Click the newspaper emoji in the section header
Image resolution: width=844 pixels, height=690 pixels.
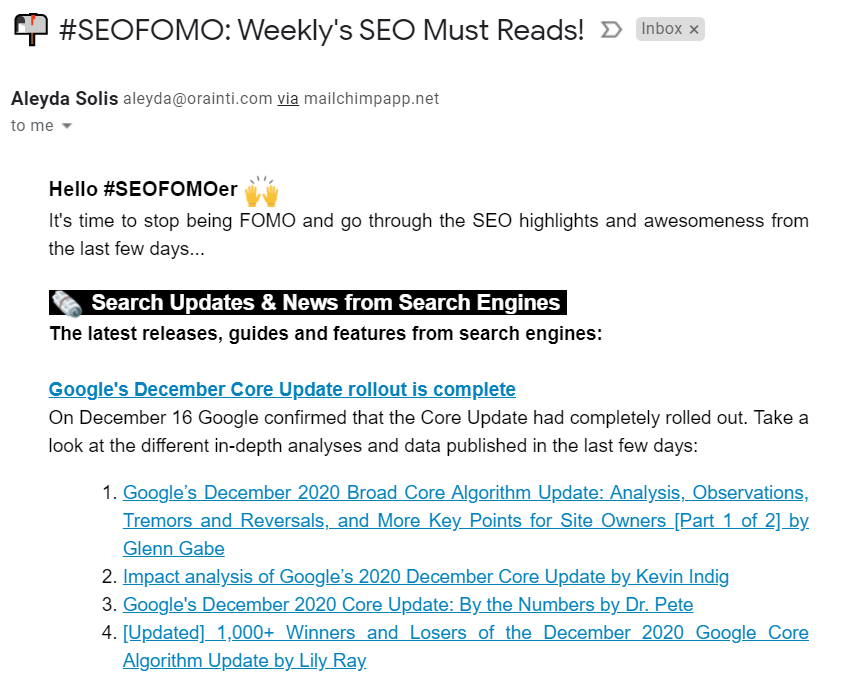67,302
